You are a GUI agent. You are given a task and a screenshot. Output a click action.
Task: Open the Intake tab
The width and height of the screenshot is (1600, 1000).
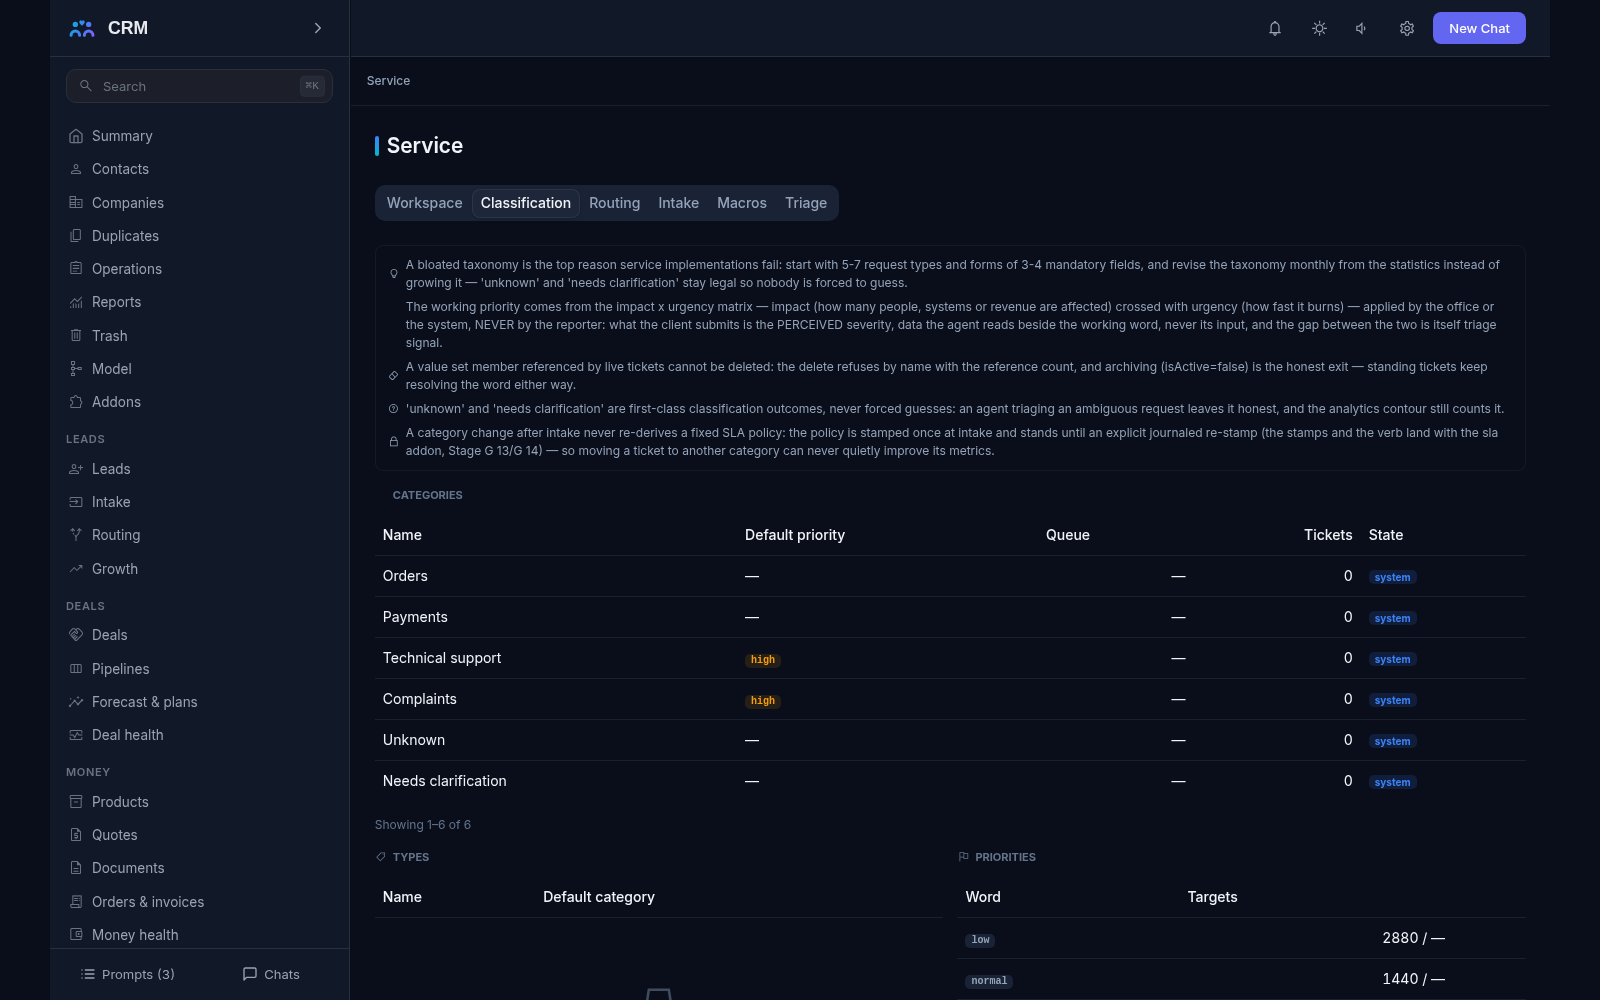pos(679,203)
